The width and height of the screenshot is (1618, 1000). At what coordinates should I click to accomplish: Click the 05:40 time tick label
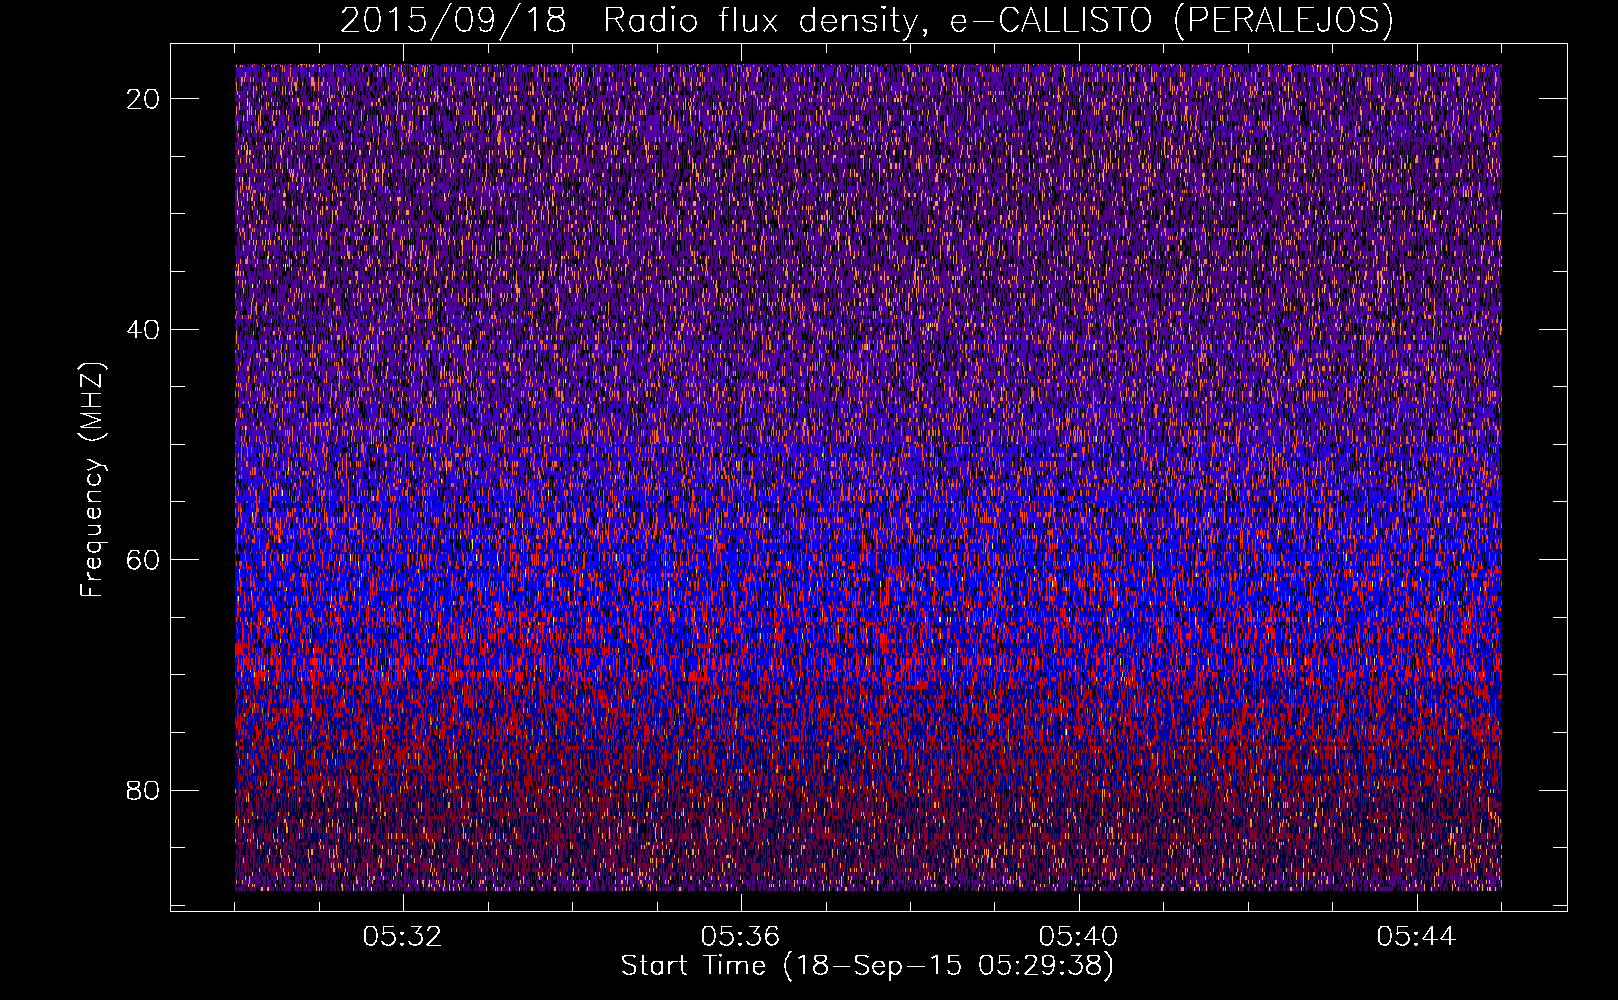[1079, 937]
